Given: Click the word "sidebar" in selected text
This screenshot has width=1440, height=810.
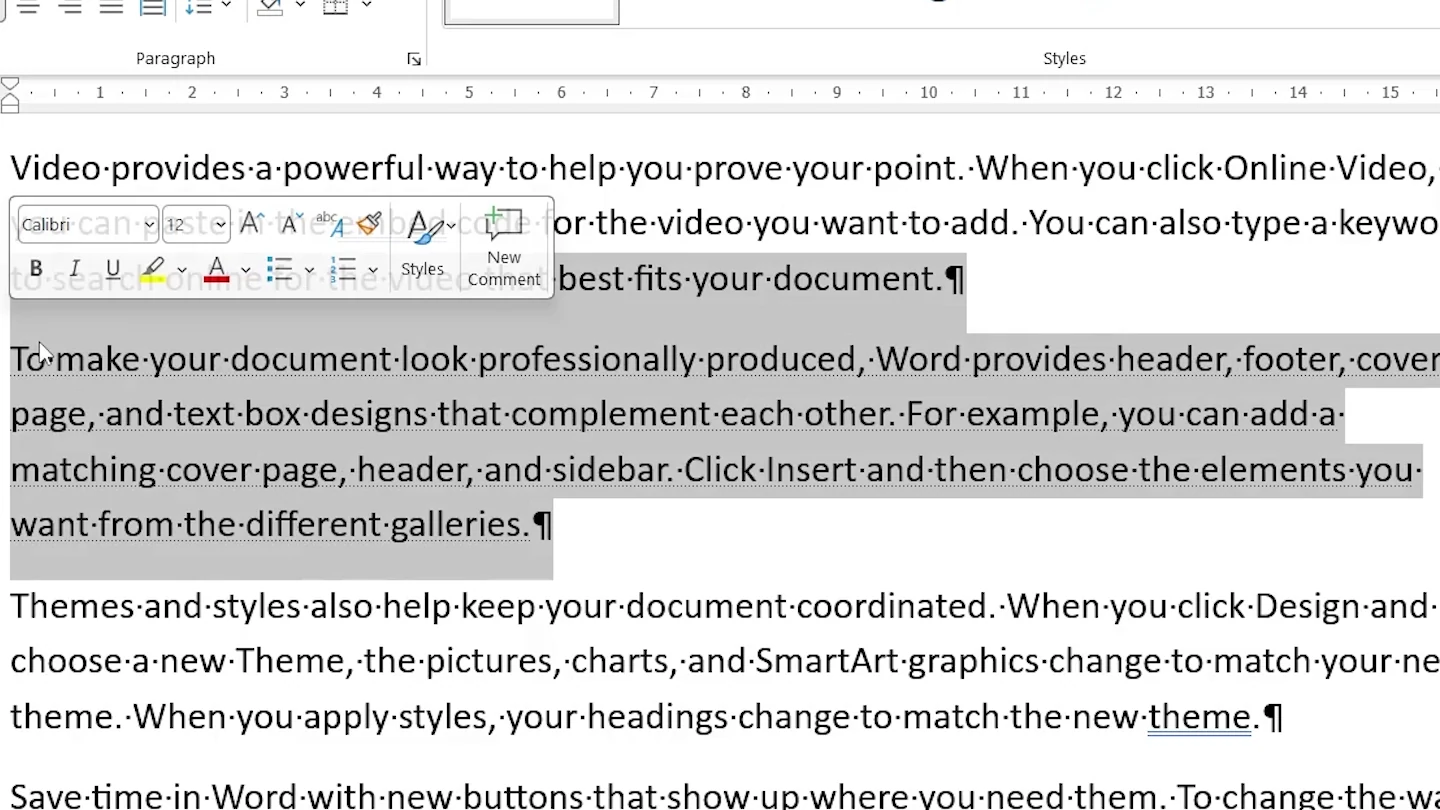Looking at the screenshot, I should click(x=610, y=470).
